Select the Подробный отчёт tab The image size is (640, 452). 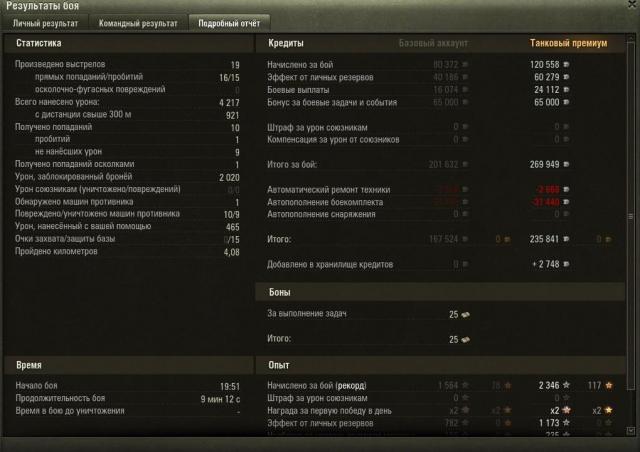229,23
